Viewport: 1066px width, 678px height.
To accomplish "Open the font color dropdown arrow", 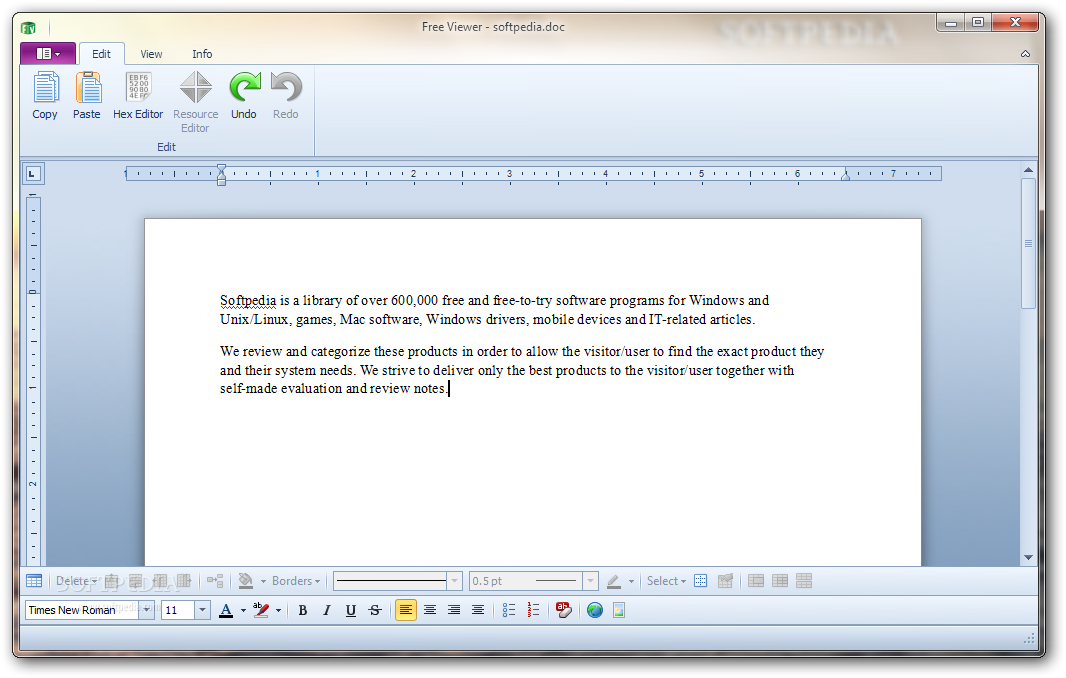I will (x=243, y=611).
